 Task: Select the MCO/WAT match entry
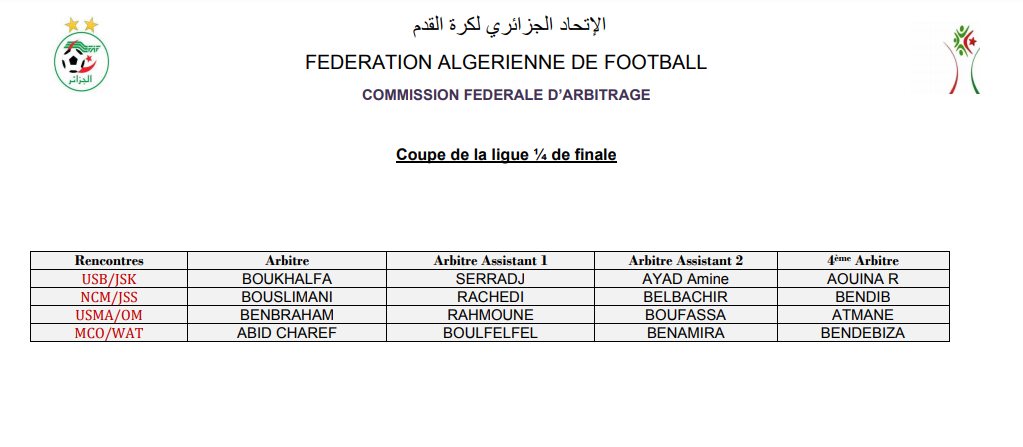pos(109,333)
